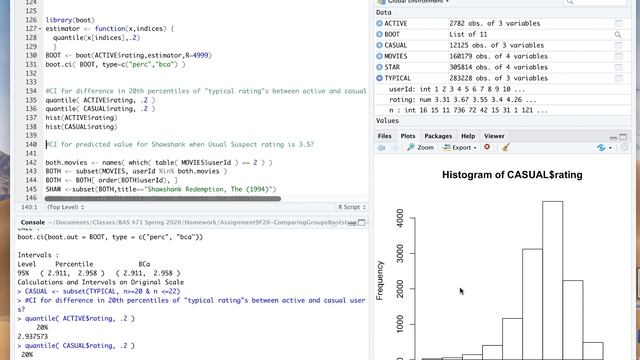
Task: Place cursor on line 130 boot call
Action: coord(129,56)
